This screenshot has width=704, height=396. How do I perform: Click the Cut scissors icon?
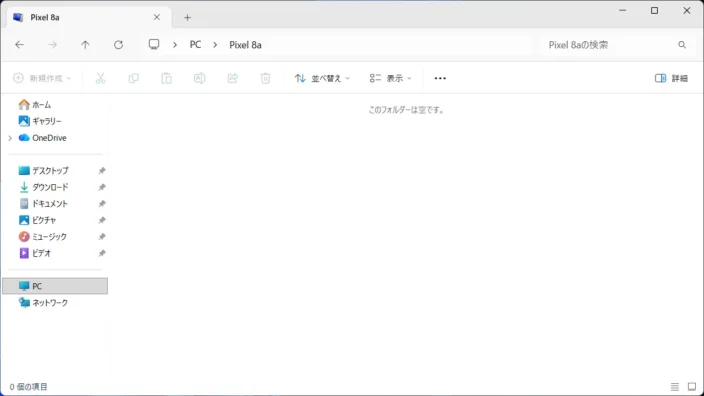point(101,78)
